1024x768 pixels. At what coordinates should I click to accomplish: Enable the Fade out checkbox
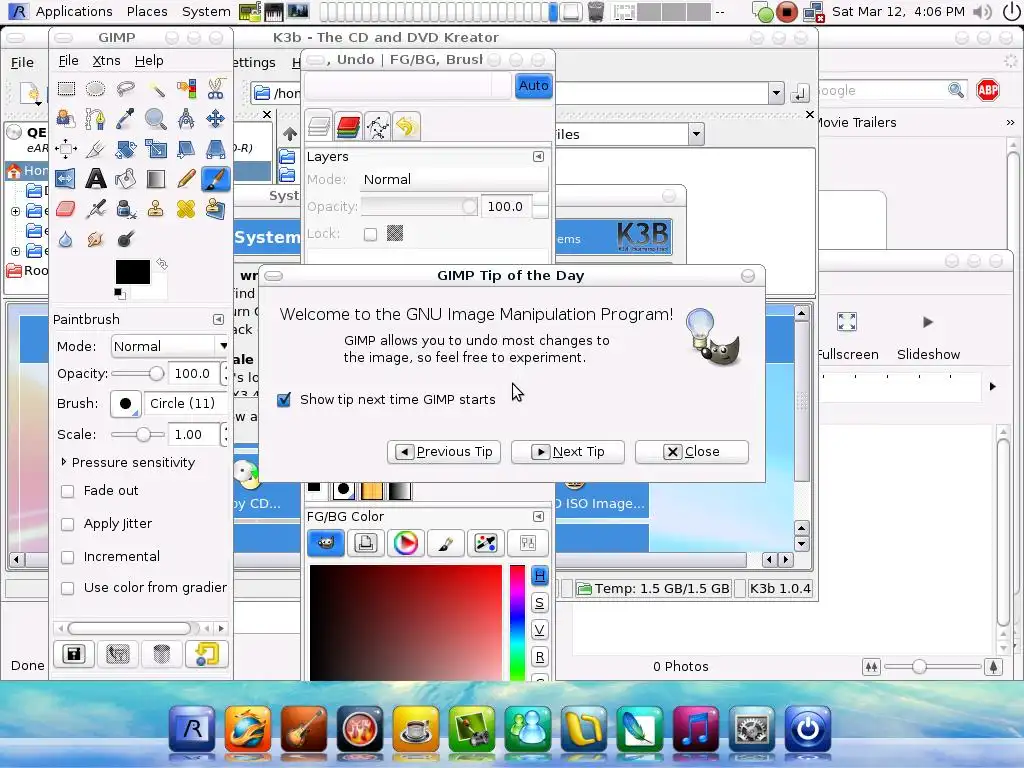coord(67,491)
